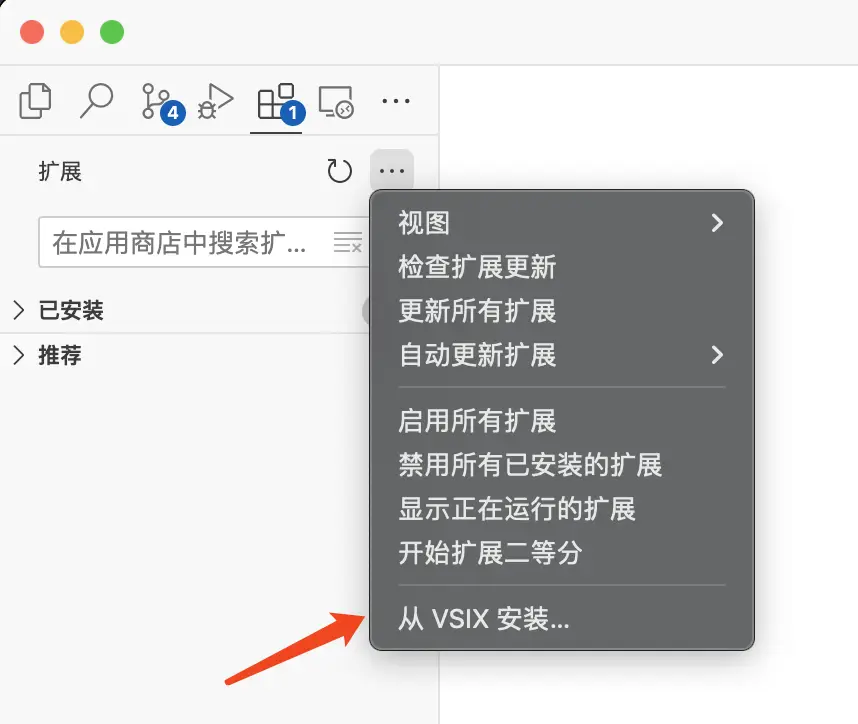Choose 禁用所有已安装的扩展 option

point(530,464)
